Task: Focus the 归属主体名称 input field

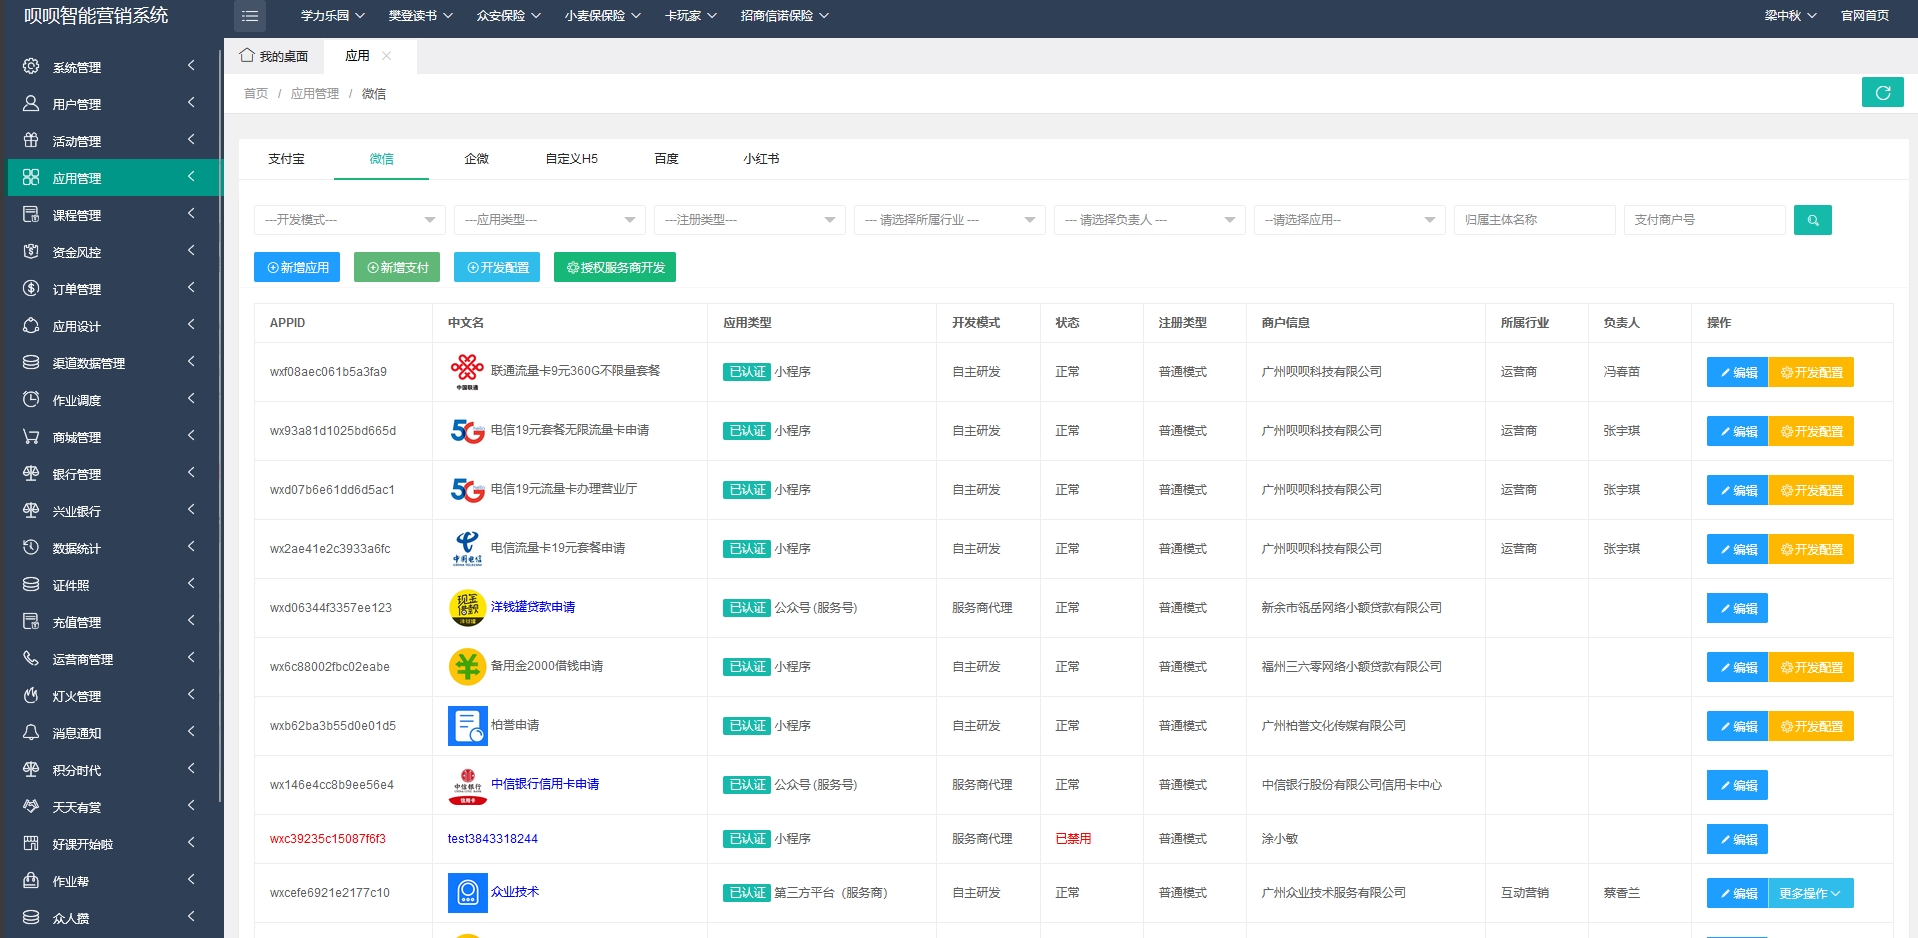Action: click(x=1535, y=220)
